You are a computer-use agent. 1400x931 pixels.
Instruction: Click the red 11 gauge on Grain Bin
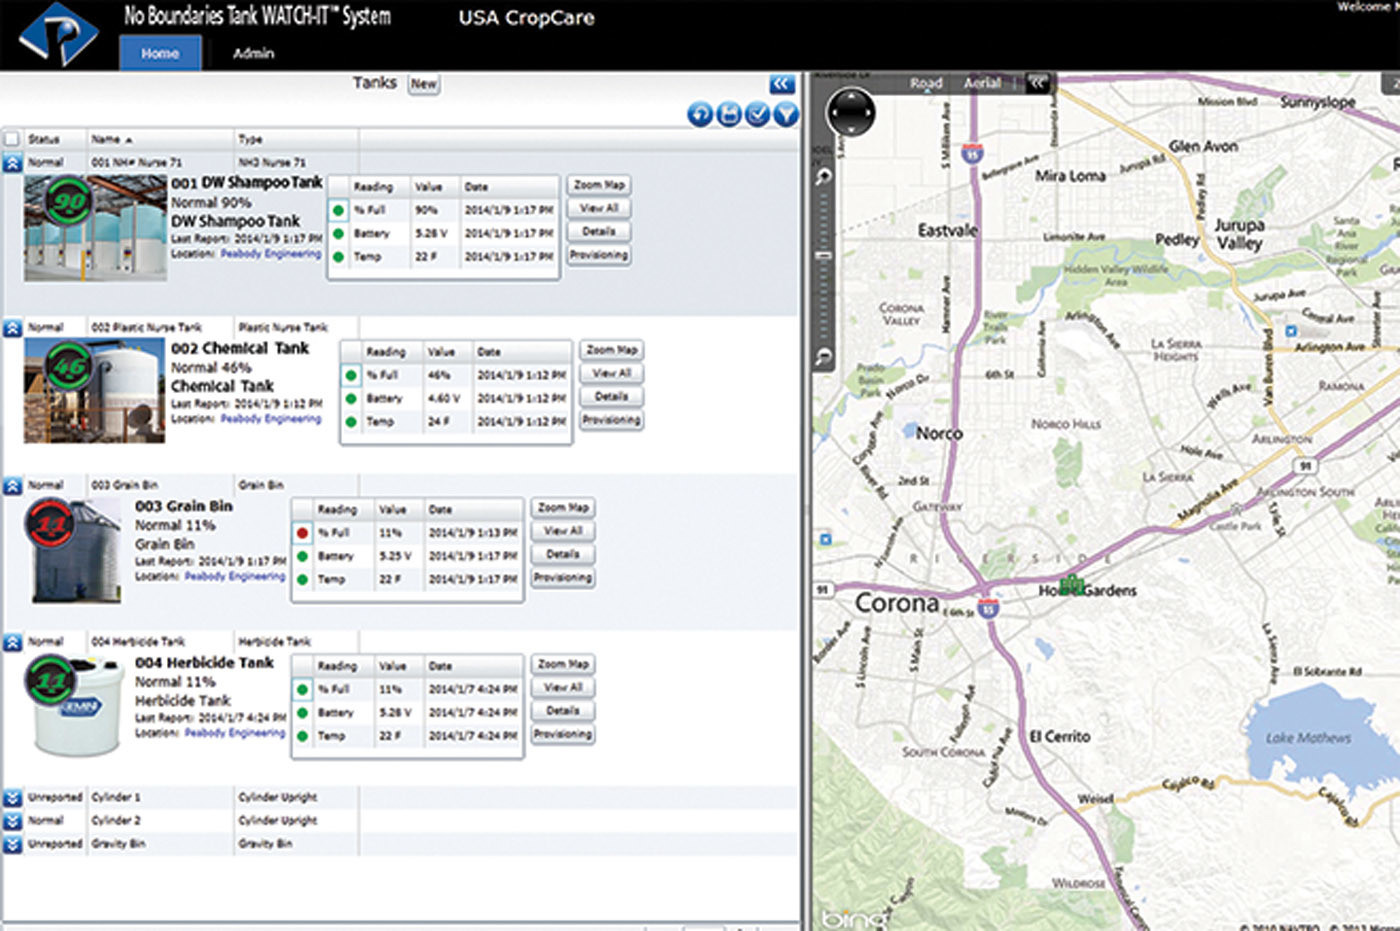(50, 523)
